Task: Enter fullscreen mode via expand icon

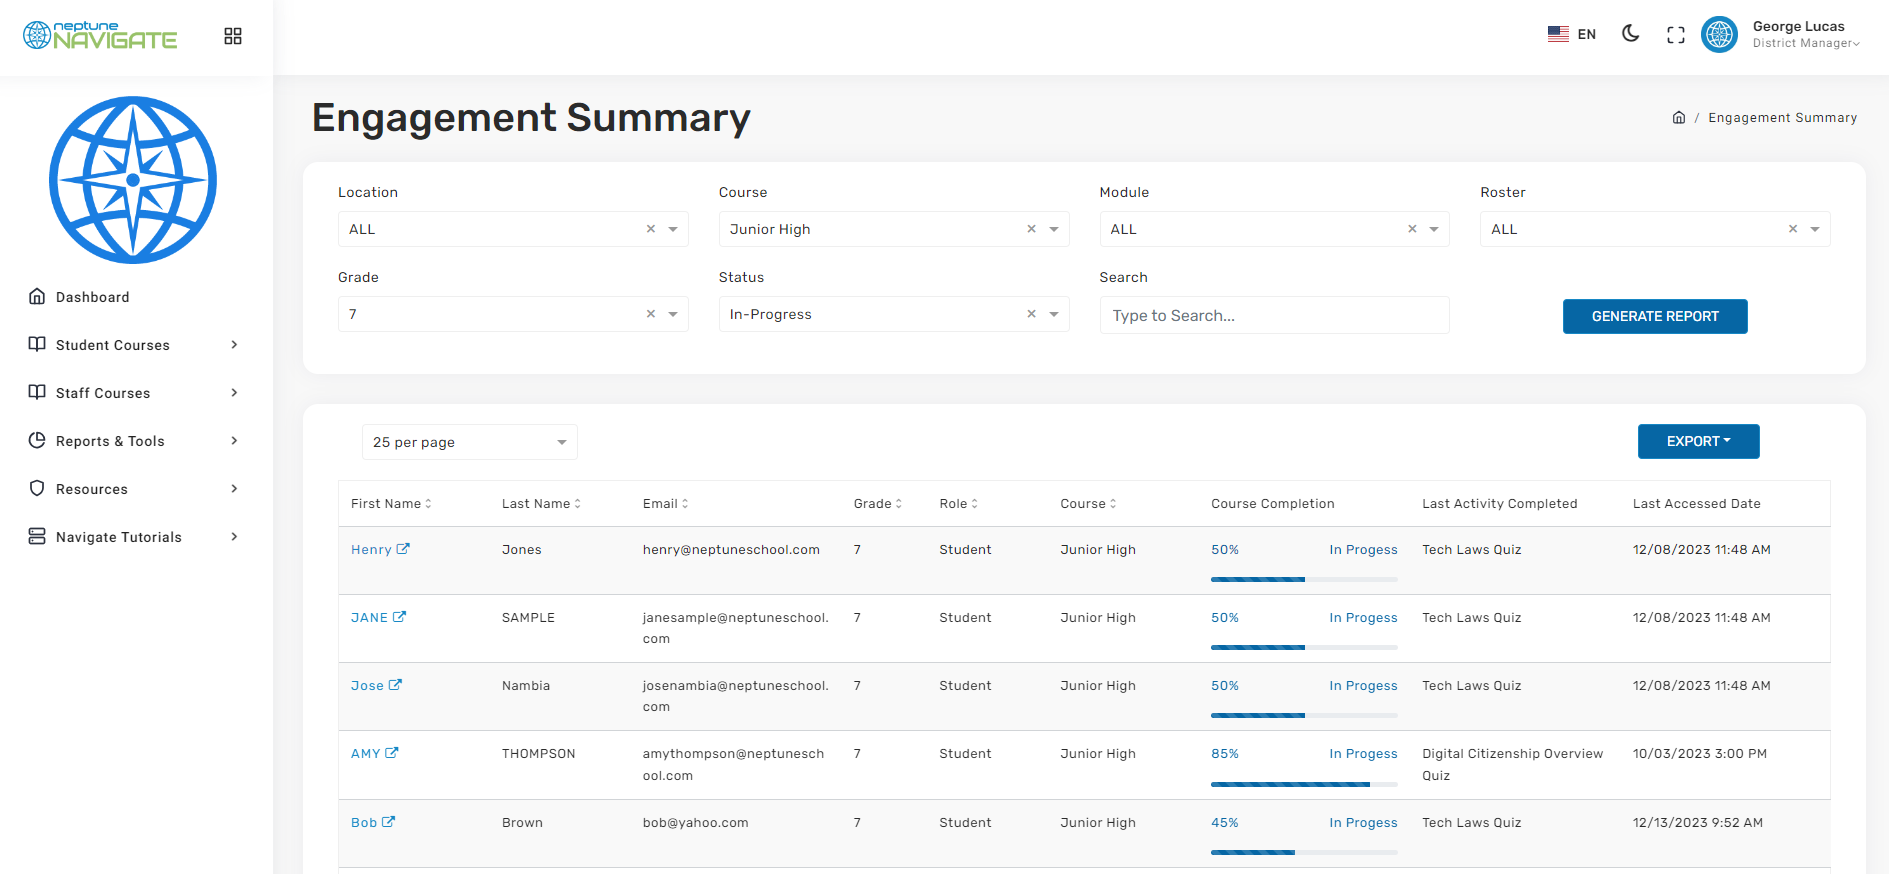Action: [1676, 35]
